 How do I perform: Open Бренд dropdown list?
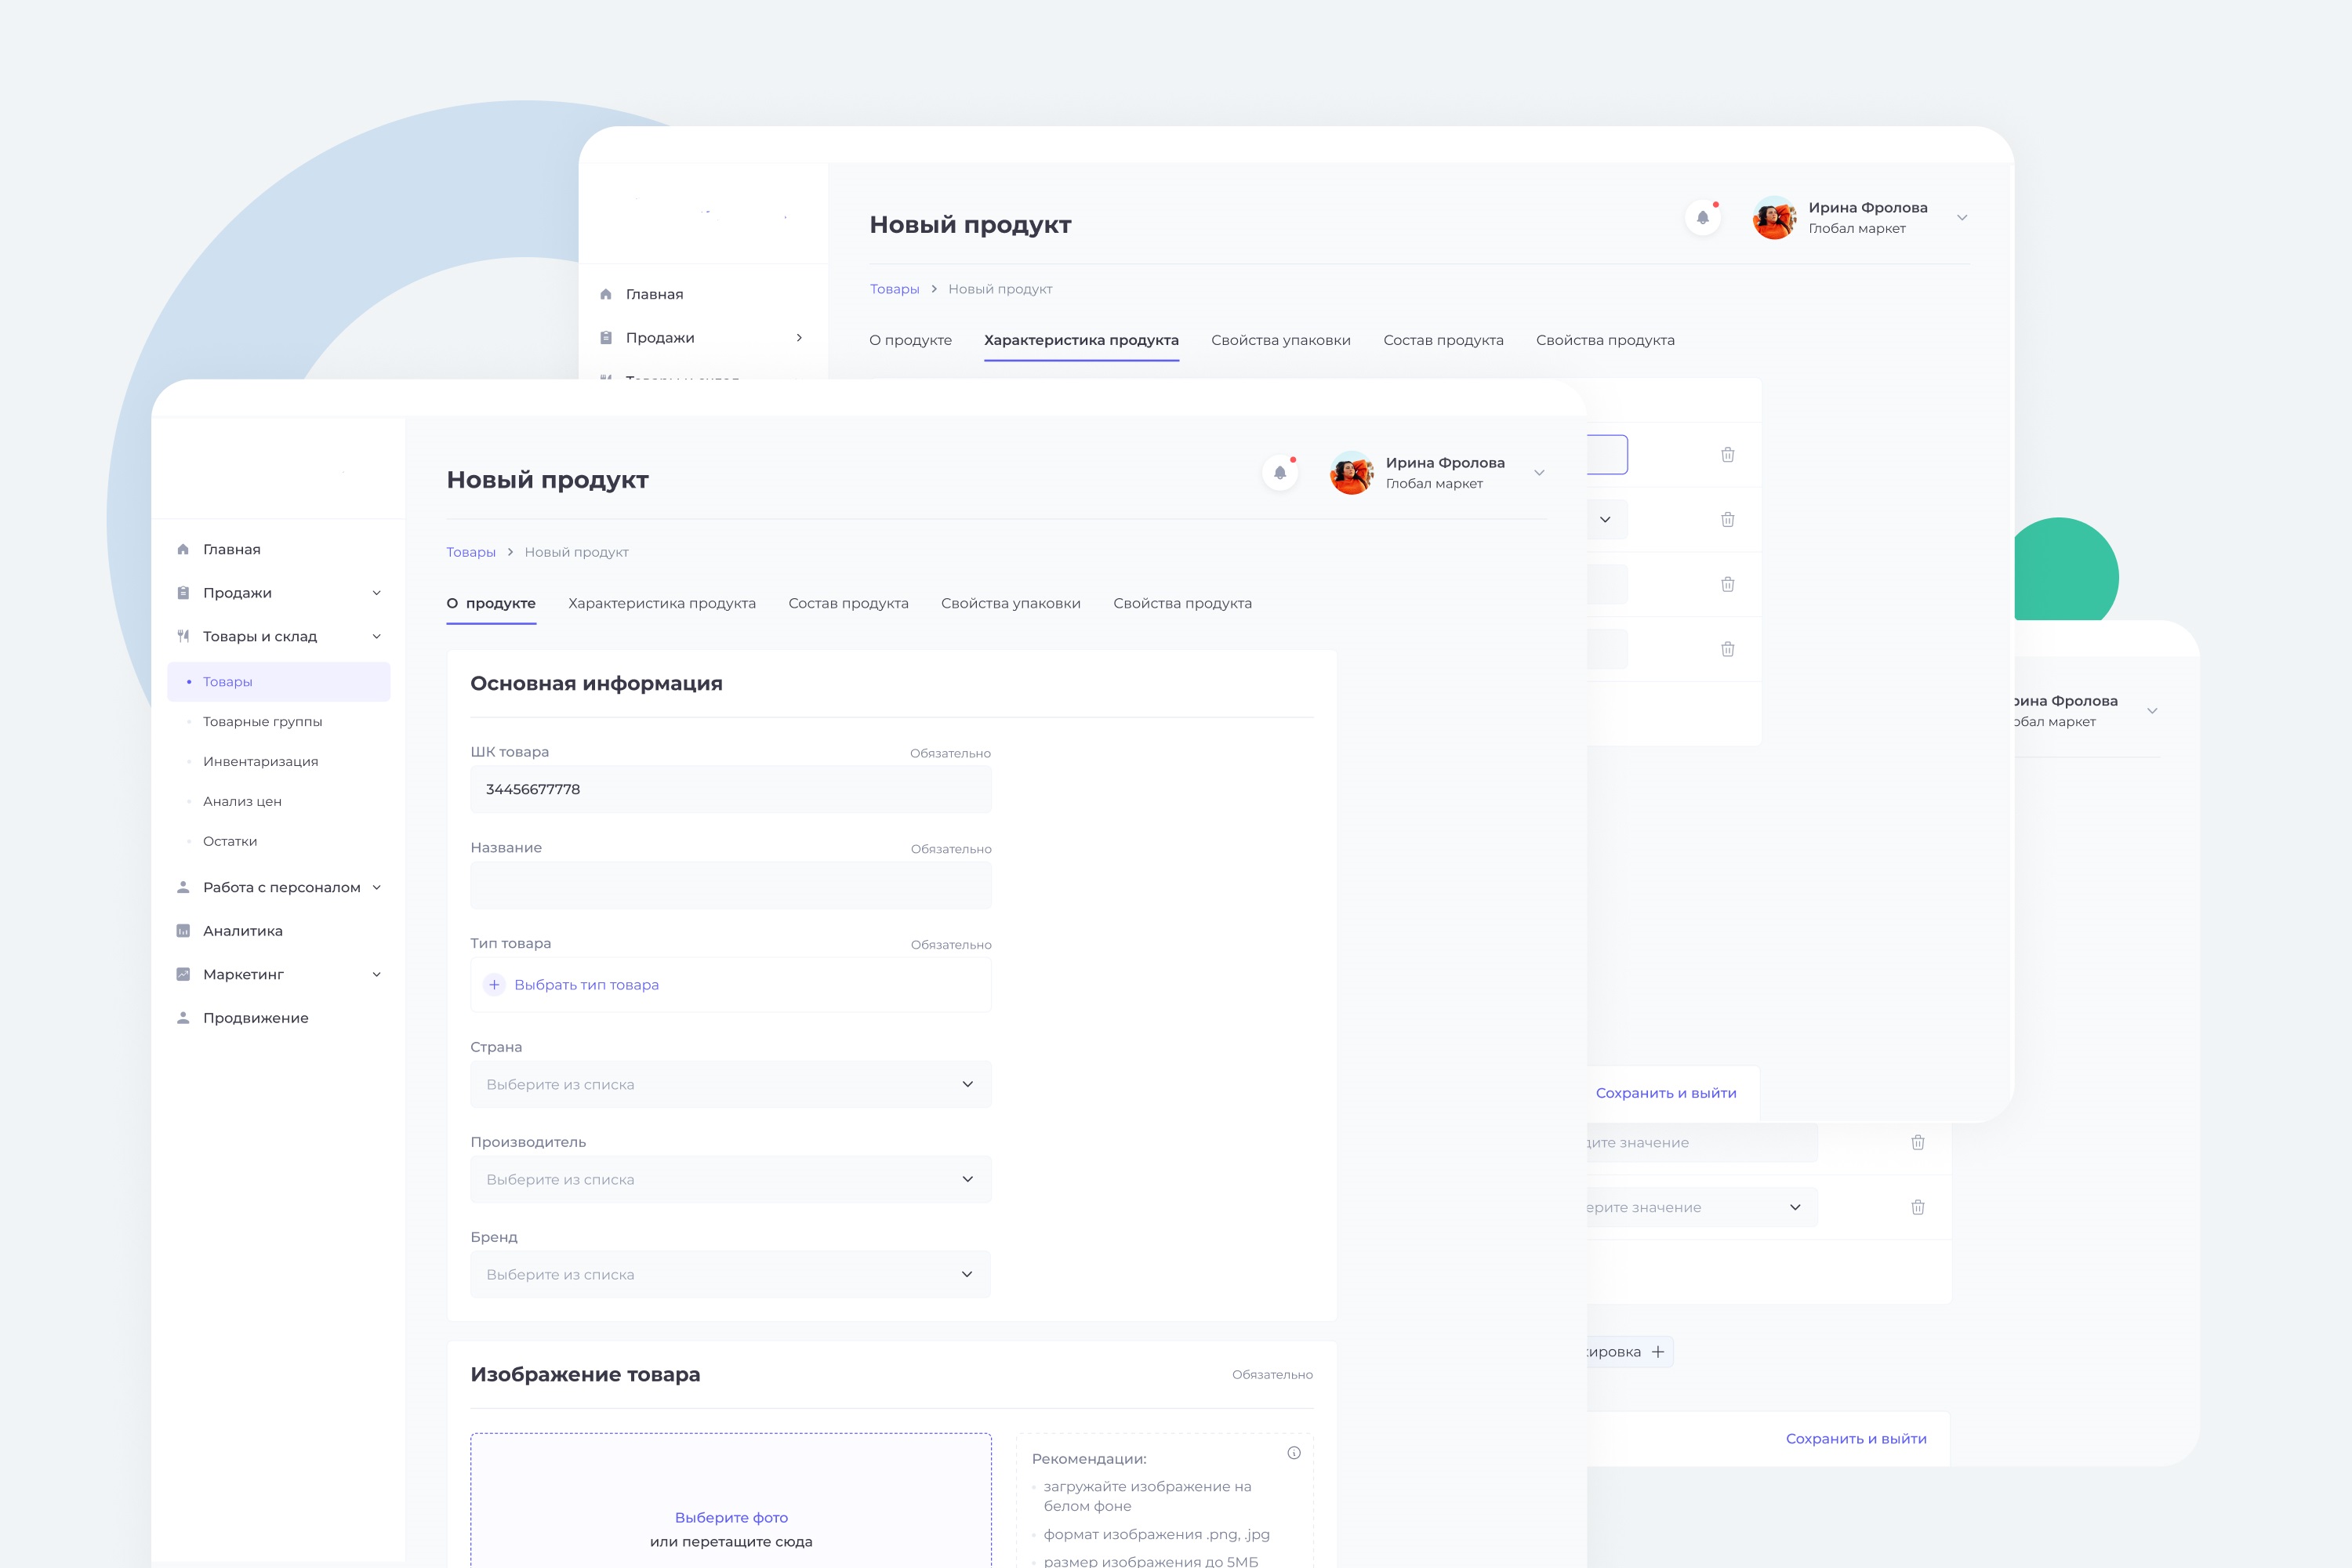point(731,1274)
